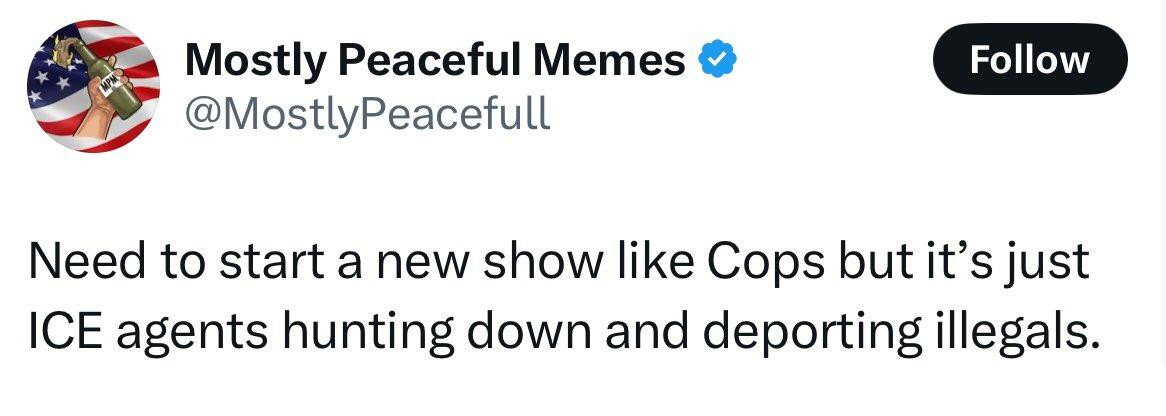Open the @MostlyPeacefull handle link

point(367,114)
